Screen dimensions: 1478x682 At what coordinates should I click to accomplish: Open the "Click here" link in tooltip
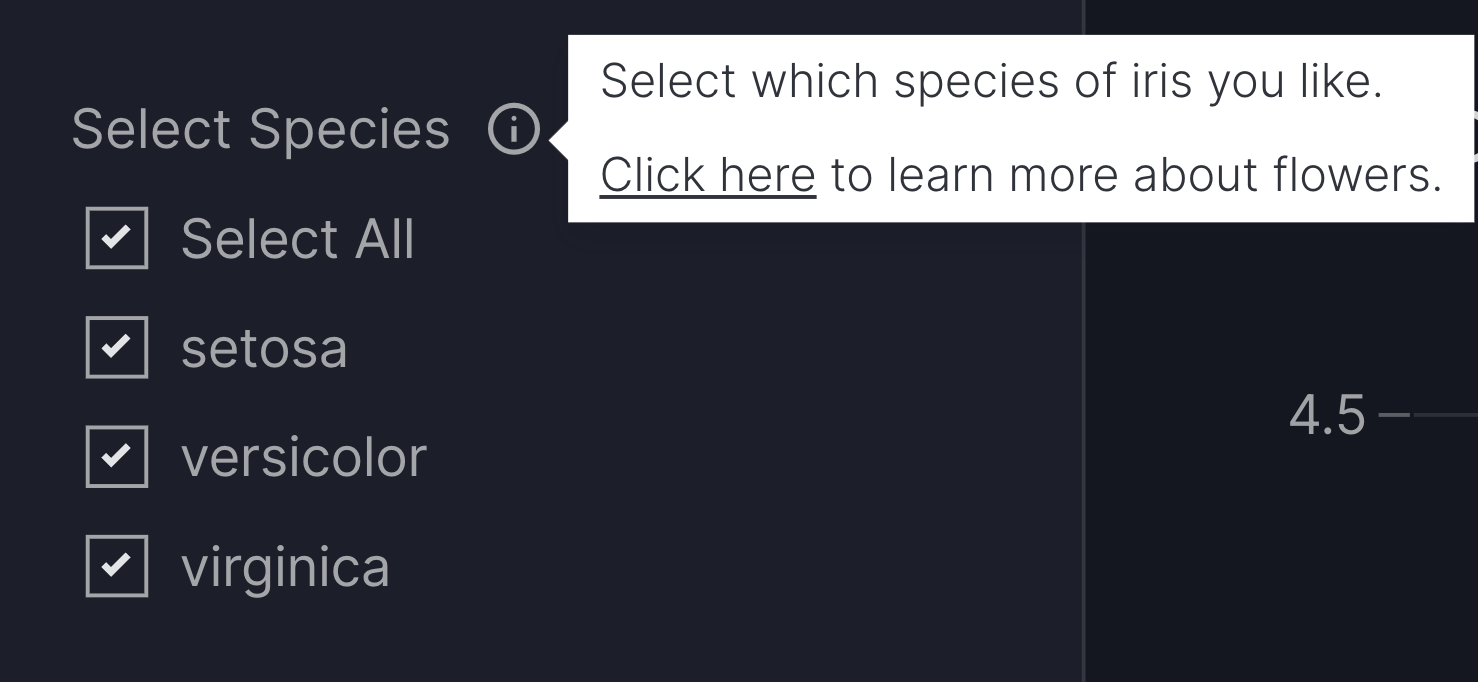pos(707,175)
